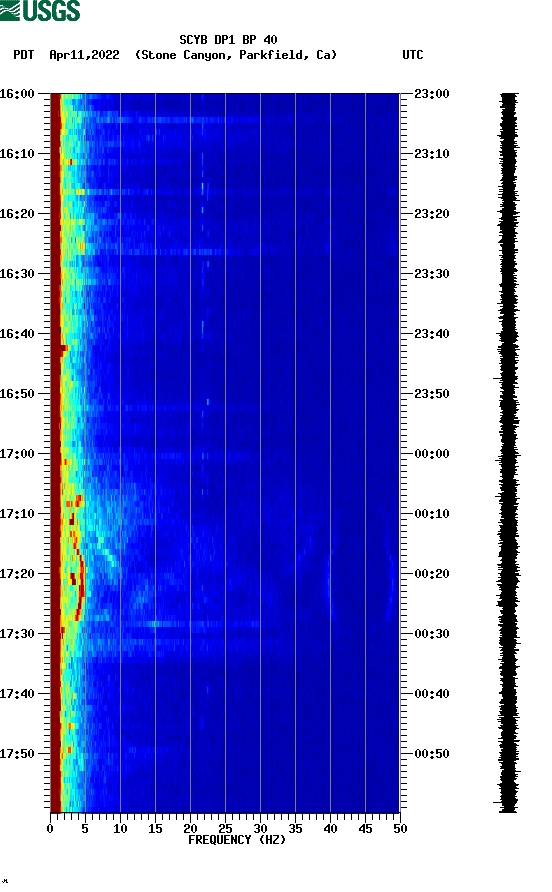
Task: Click the 15 Hz frequency tick label
Action: coord(155,829)
